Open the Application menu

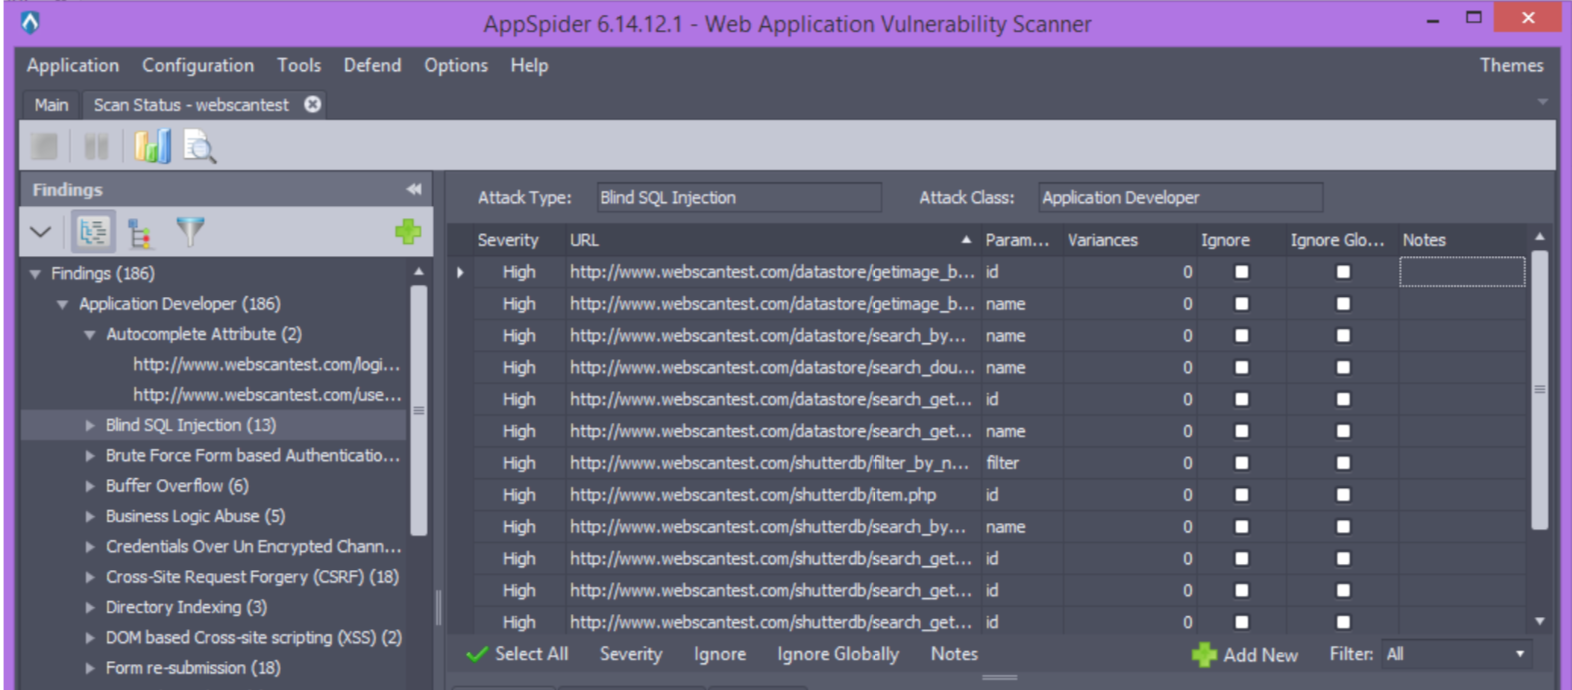[x=73, y=65]
